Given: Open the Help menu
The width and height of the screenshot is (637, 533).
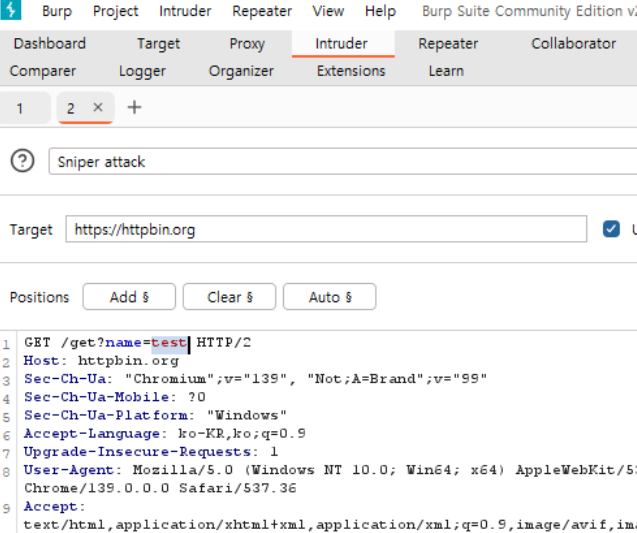Looking at the screenshot, I should (x=380, y=11).
